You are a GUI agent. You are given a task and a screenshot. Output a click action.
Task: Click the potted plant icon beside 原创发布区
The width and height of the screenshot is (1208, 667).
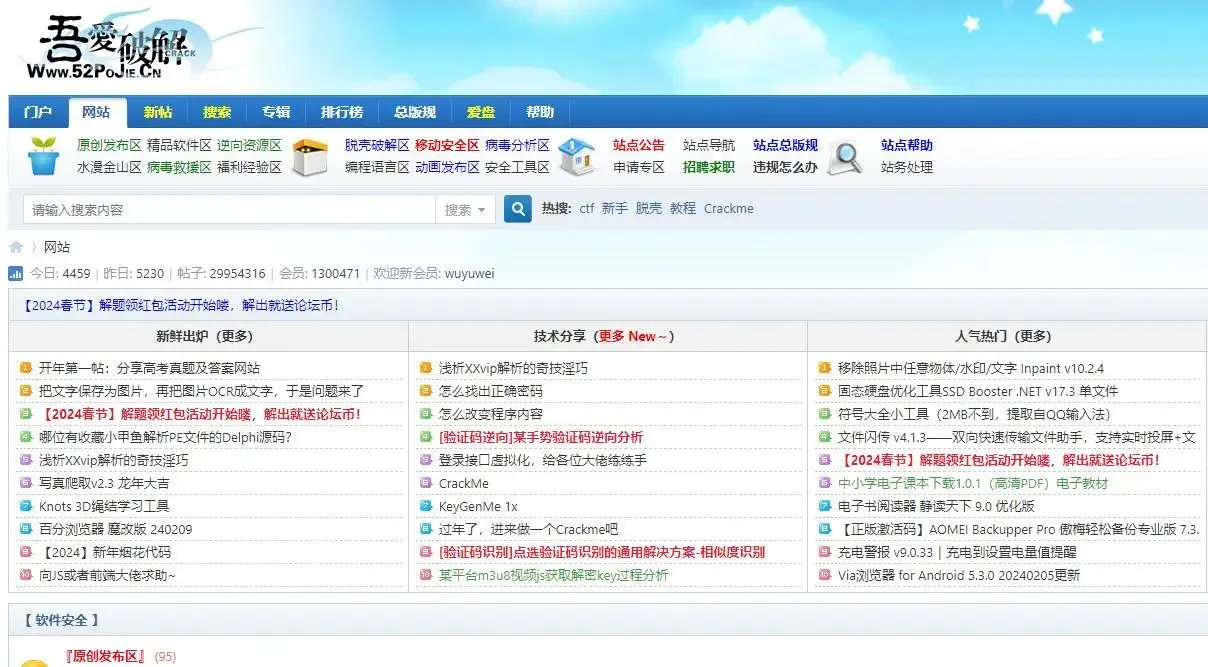coord(42,155)
